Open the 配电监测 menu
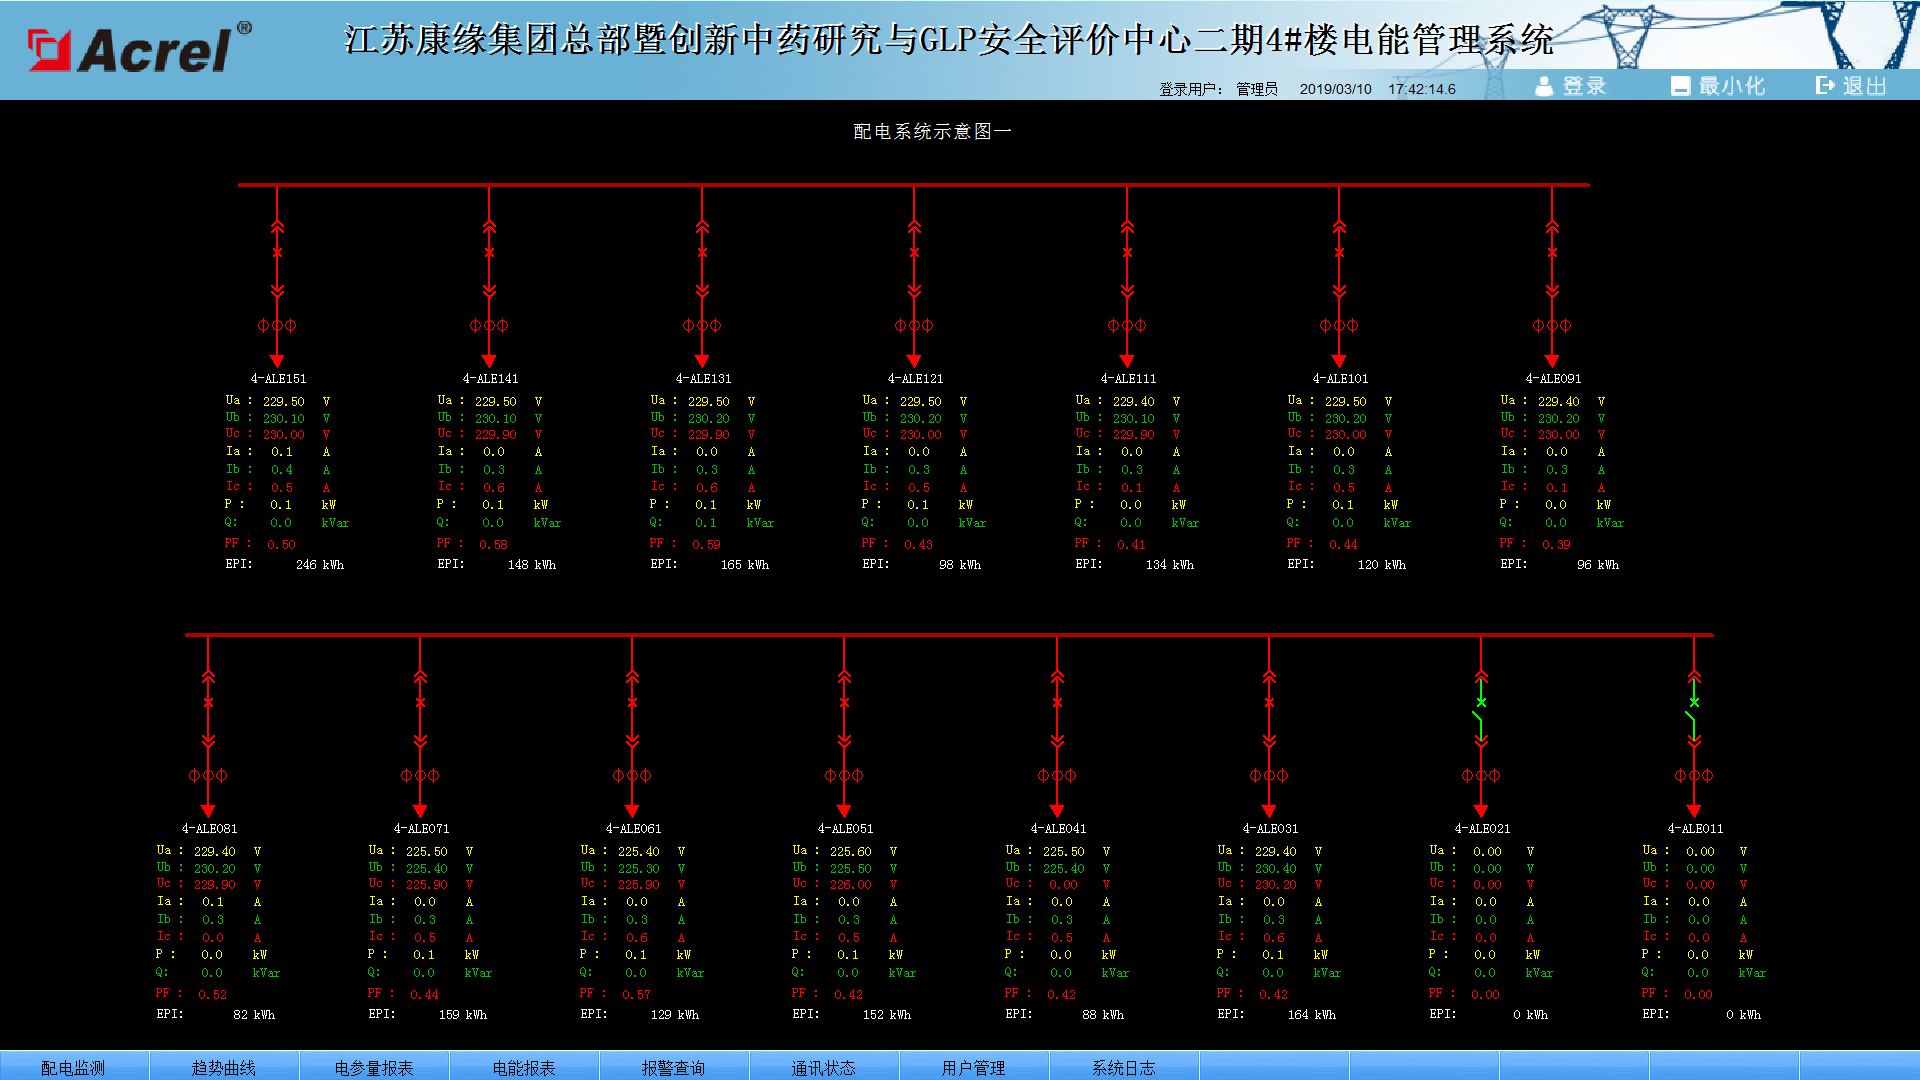The image size is (1920, 1080). click(x=73, y=1067)
